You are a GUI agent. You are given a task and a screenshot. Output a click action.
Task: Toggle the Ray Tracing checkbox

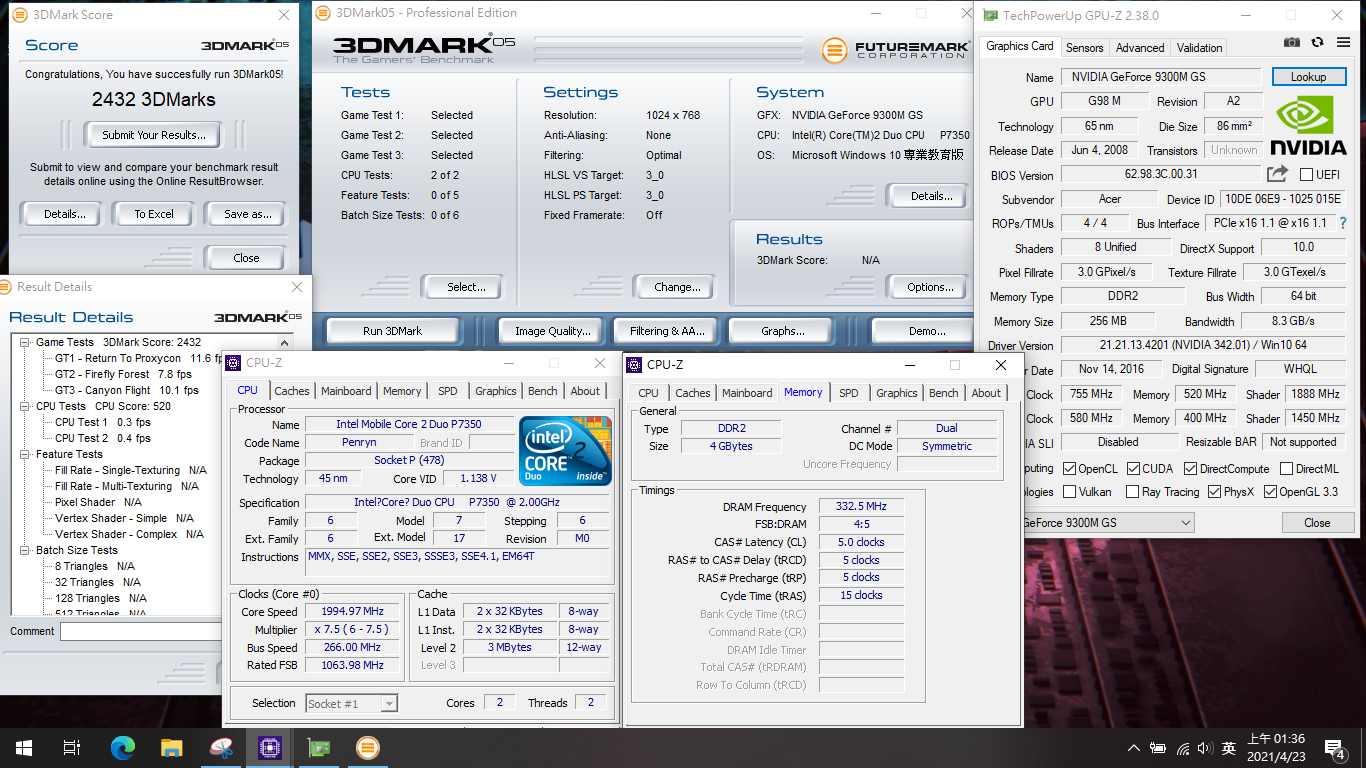[x=1133, y=491]
